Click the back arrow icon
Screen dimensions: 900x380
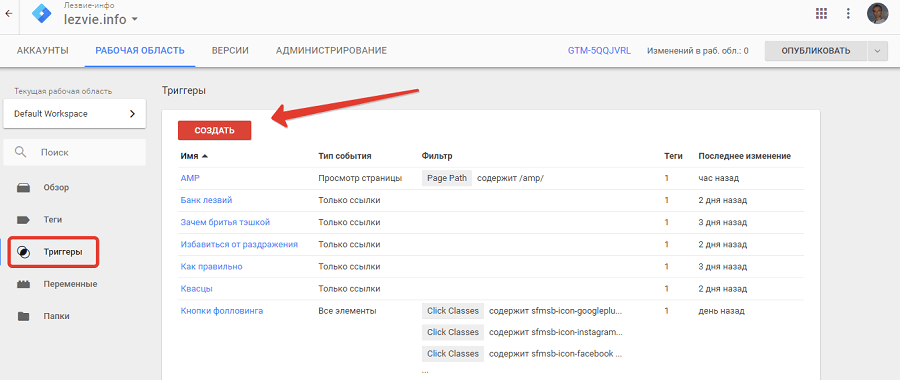coord(8,14)
